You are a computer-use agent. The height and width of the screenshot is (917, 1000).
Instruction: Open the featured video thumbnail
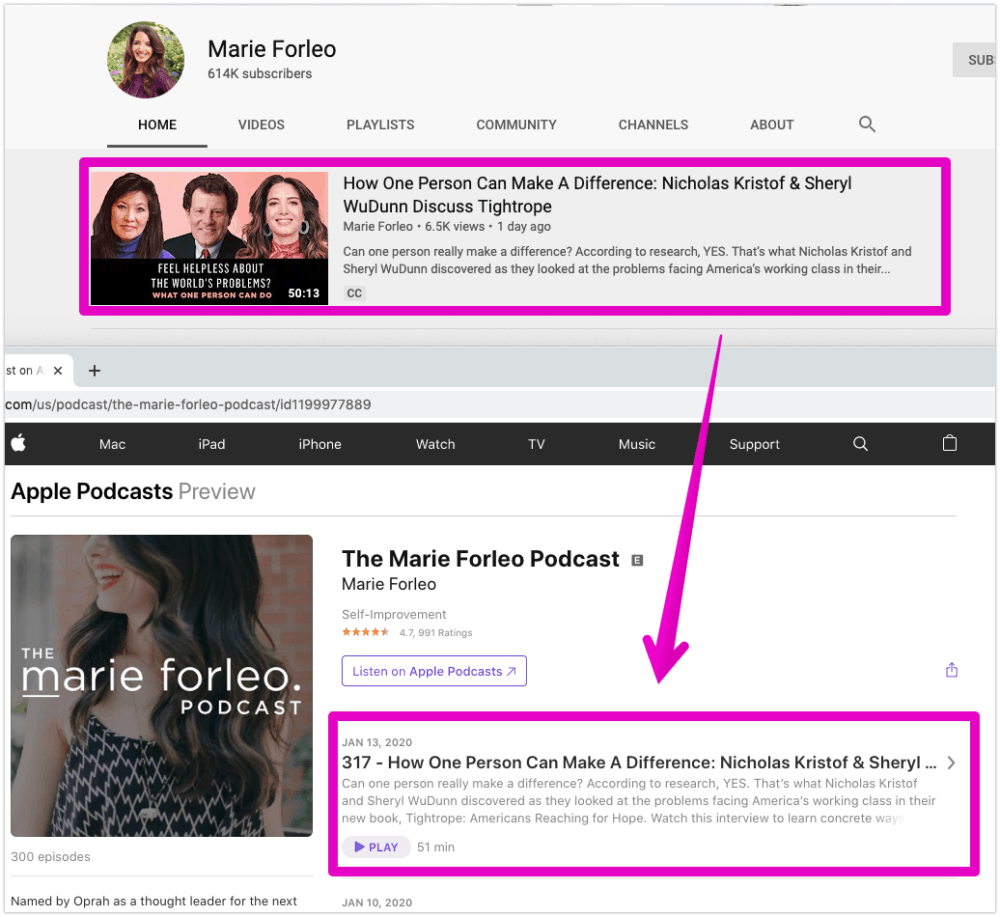(209, 238)
